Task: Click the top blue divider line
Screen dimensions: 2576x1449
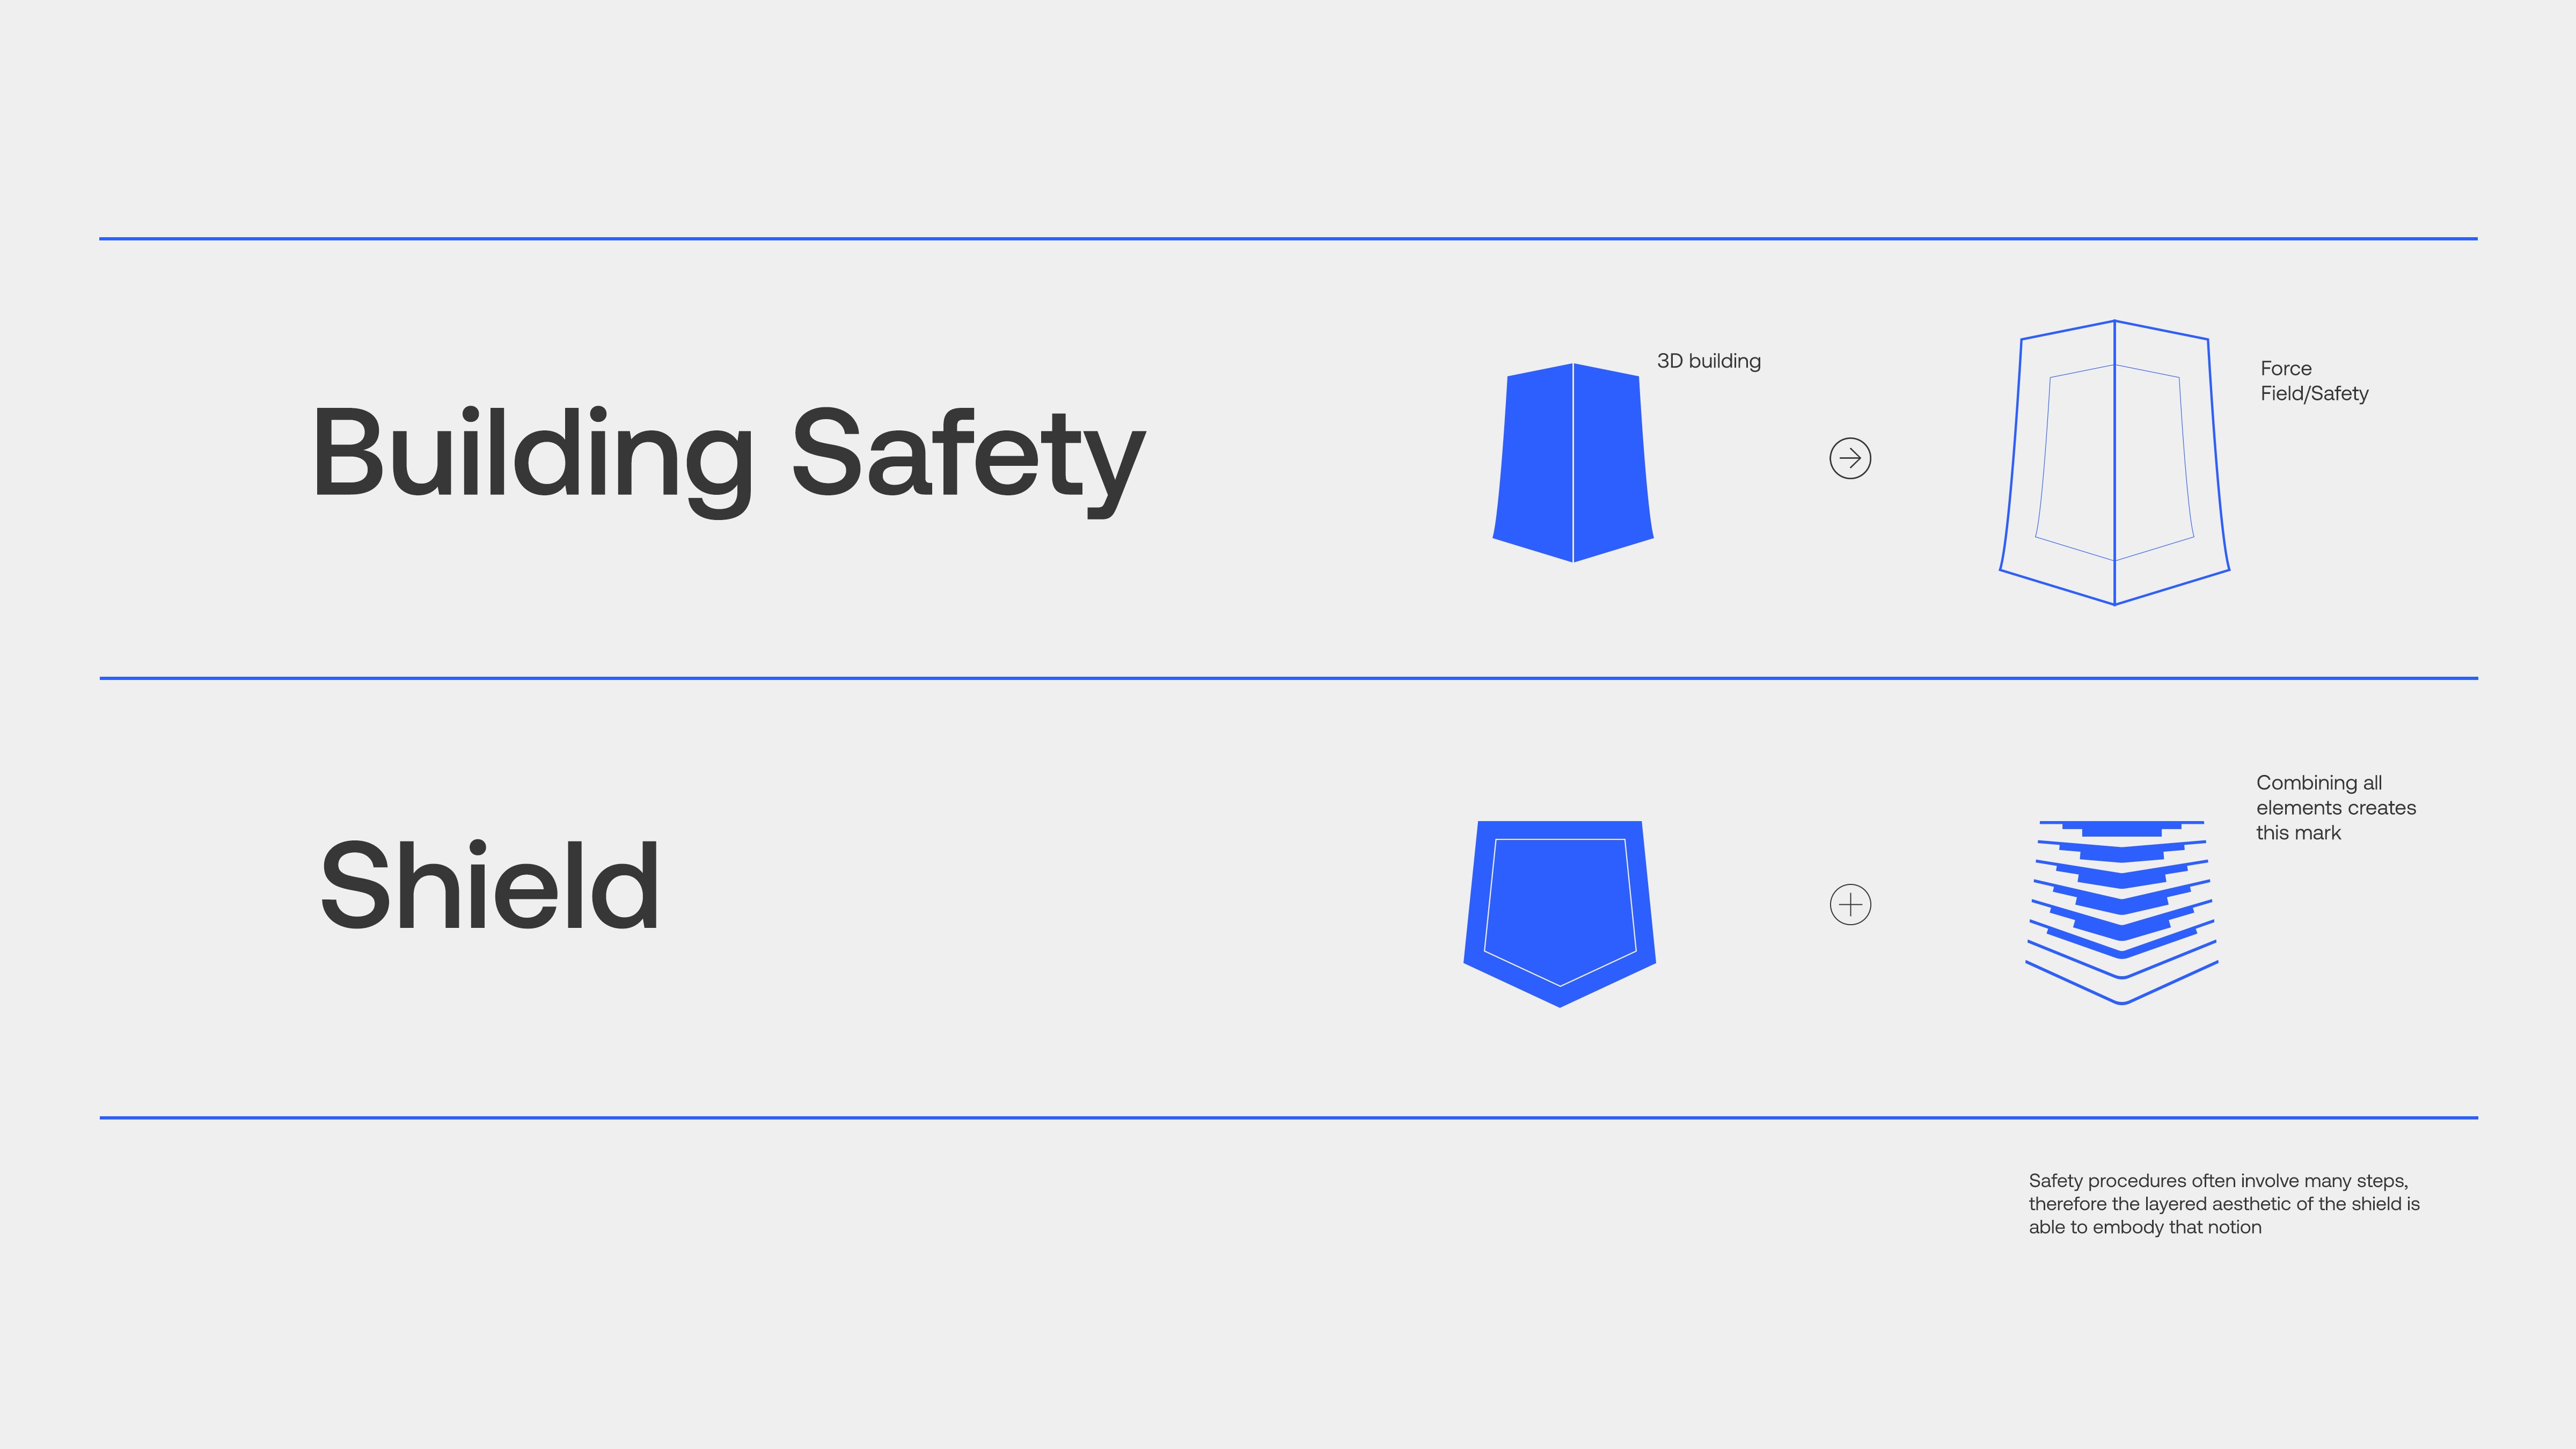Action: tap(1288, 239)
